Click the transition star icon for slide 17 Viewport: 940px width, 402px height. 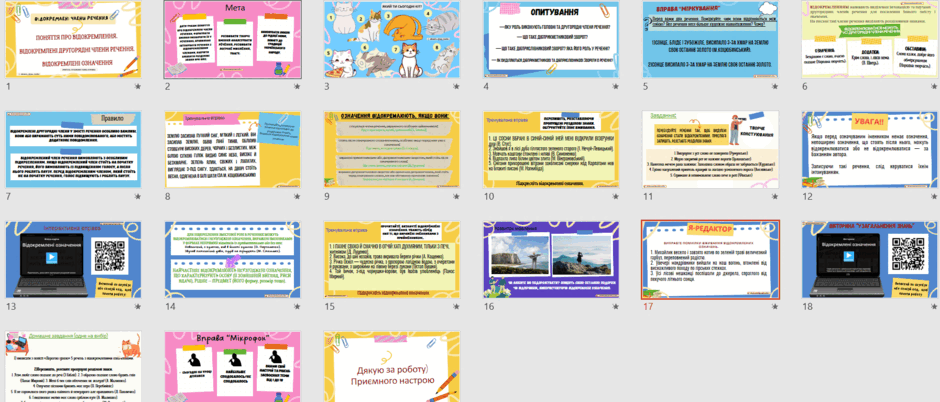[775, 307]
